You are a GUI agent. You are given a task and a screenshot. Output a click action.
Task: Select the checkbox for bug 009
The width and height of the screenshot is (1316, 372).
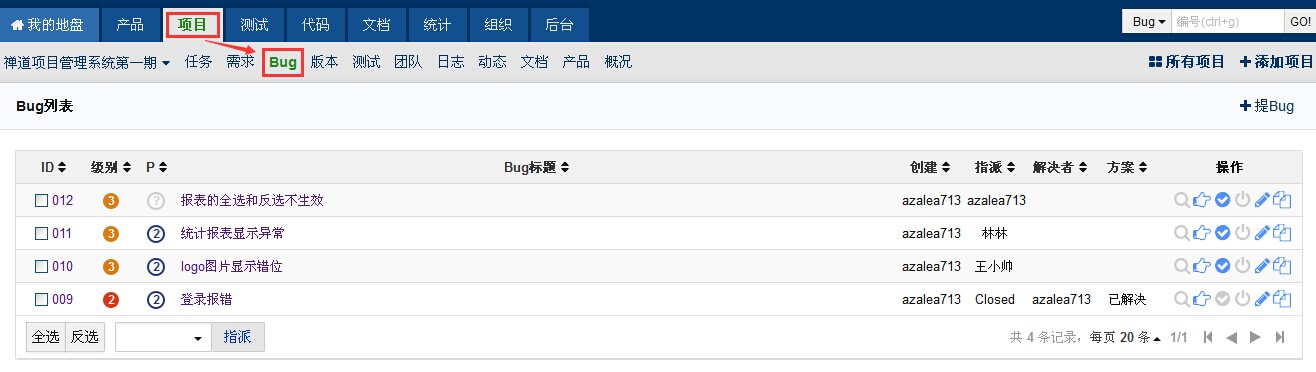click(41, 299)
